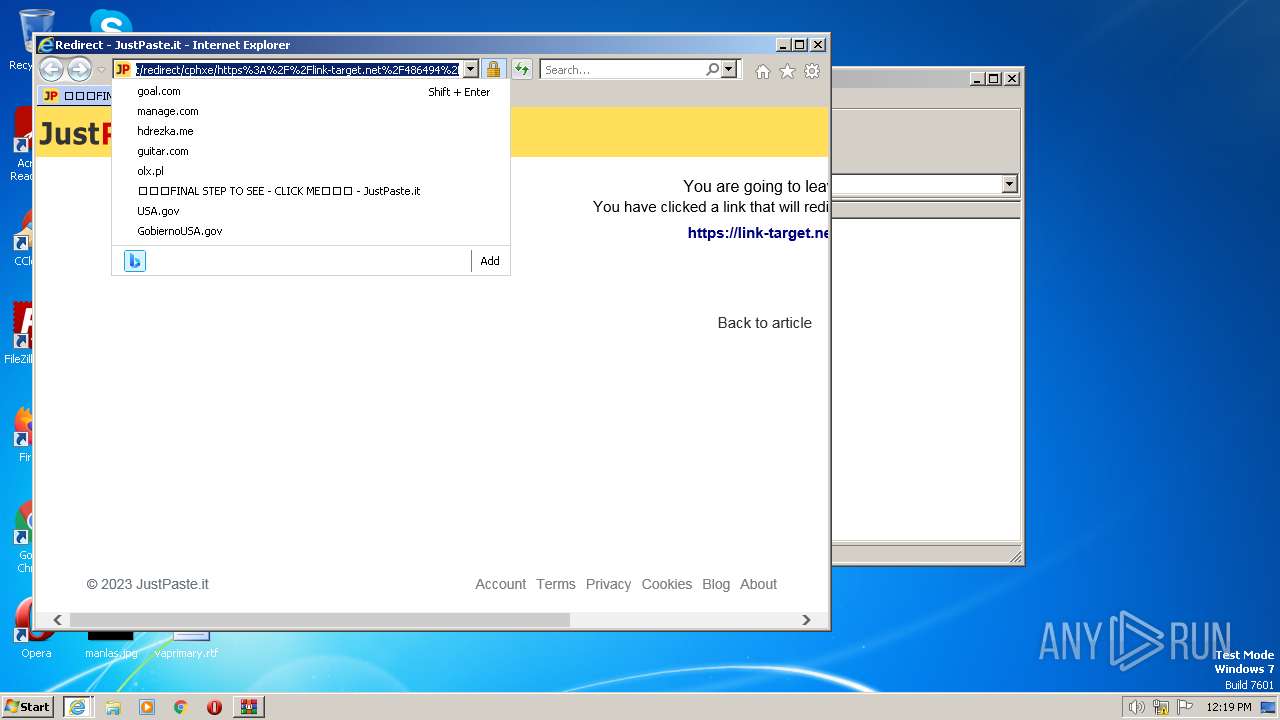Click the 12:19 PM system clock
This screenshot has width=1280, height=720.
pos(1229,707)
